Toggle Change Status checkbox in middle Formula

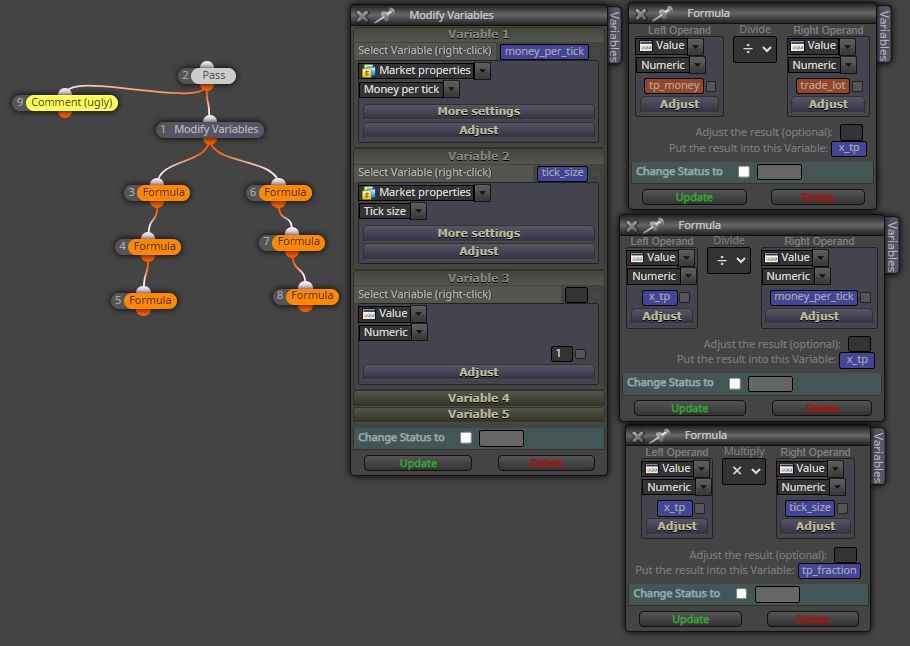(735, 384)
